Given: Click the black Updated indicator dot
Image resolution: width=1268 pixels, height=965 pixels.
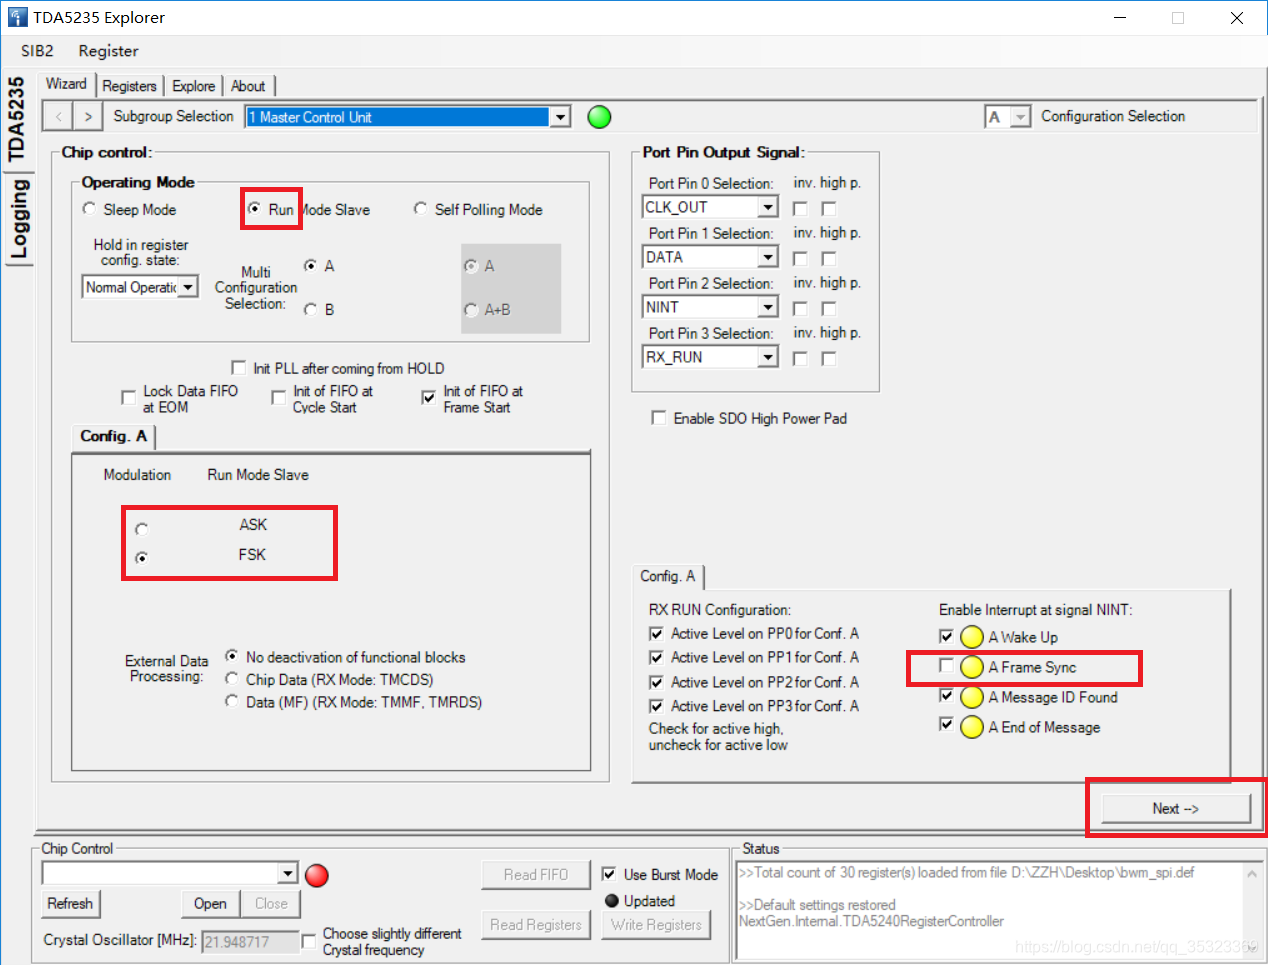Looking at the screenshot, I should [x=612, y=901].
